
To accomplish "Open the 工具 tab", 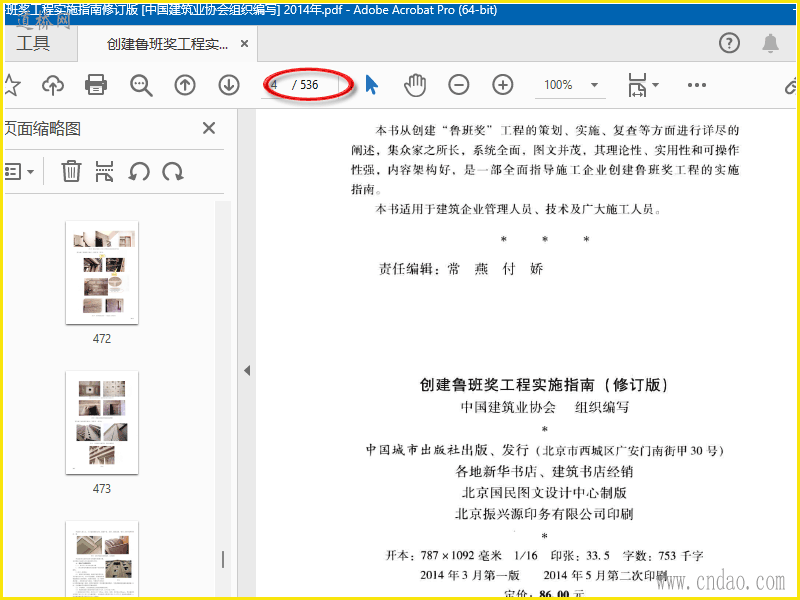I will coord(33,43).
